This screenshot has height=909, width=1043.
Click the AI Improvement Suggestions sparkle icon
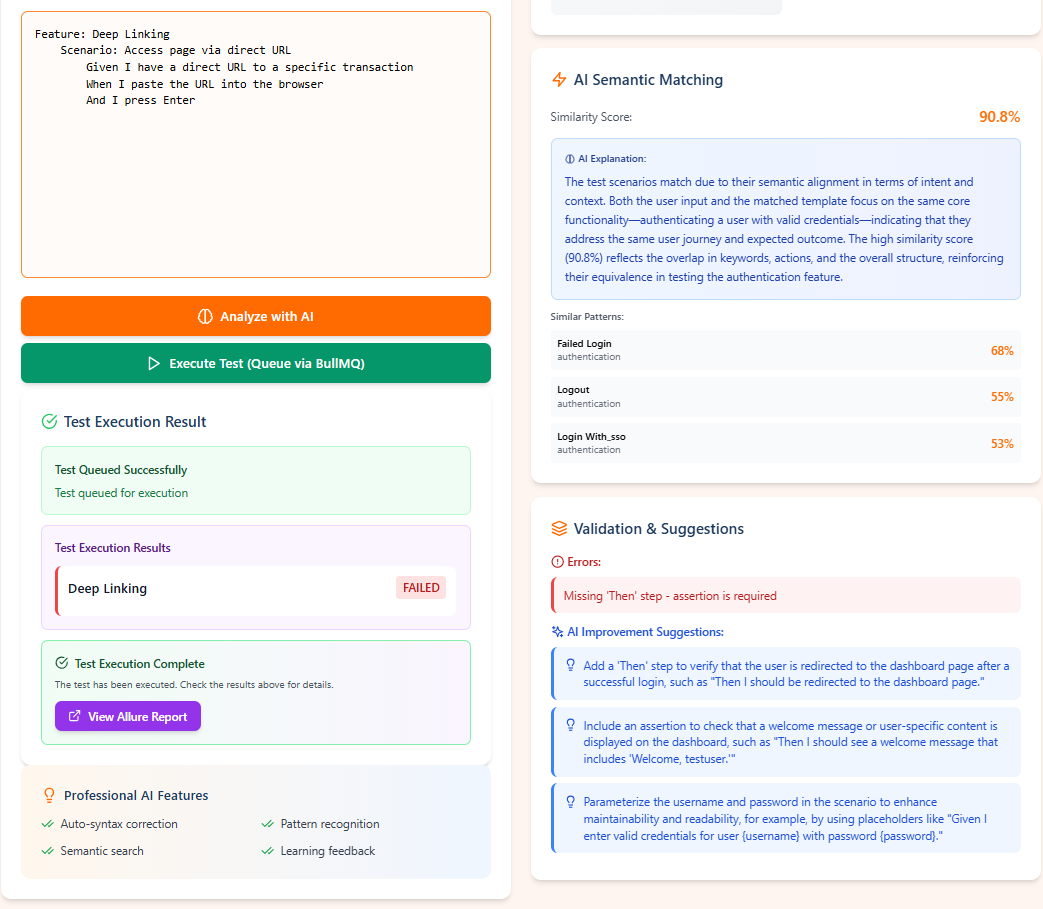(557, 632)
